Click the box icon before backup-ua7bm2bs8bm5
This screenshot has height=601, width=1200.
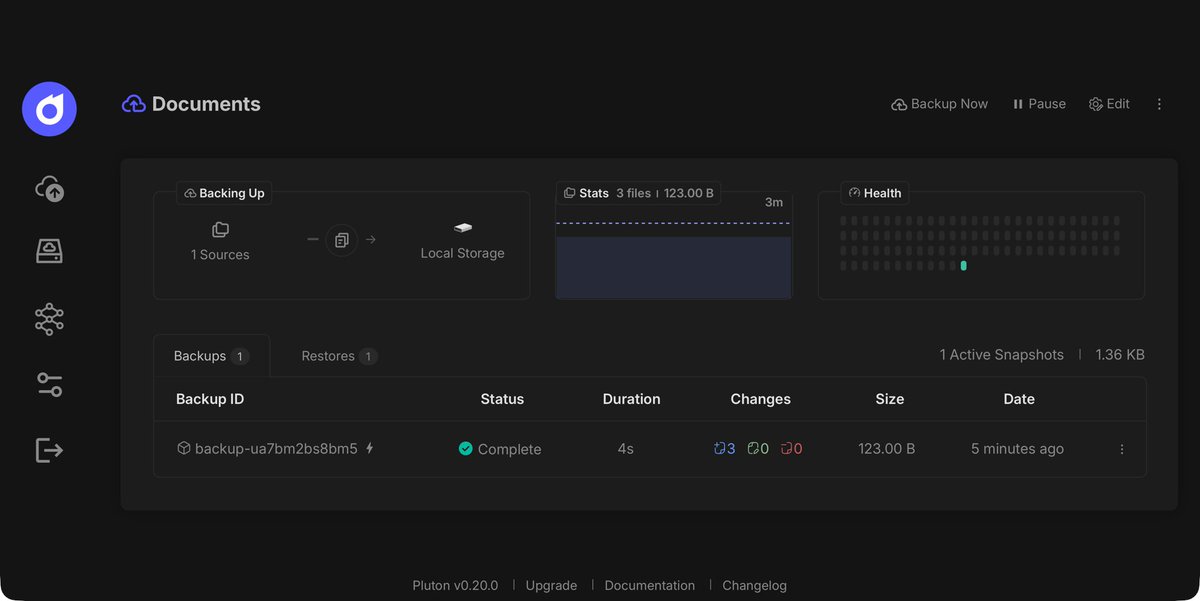pos(183,449)
